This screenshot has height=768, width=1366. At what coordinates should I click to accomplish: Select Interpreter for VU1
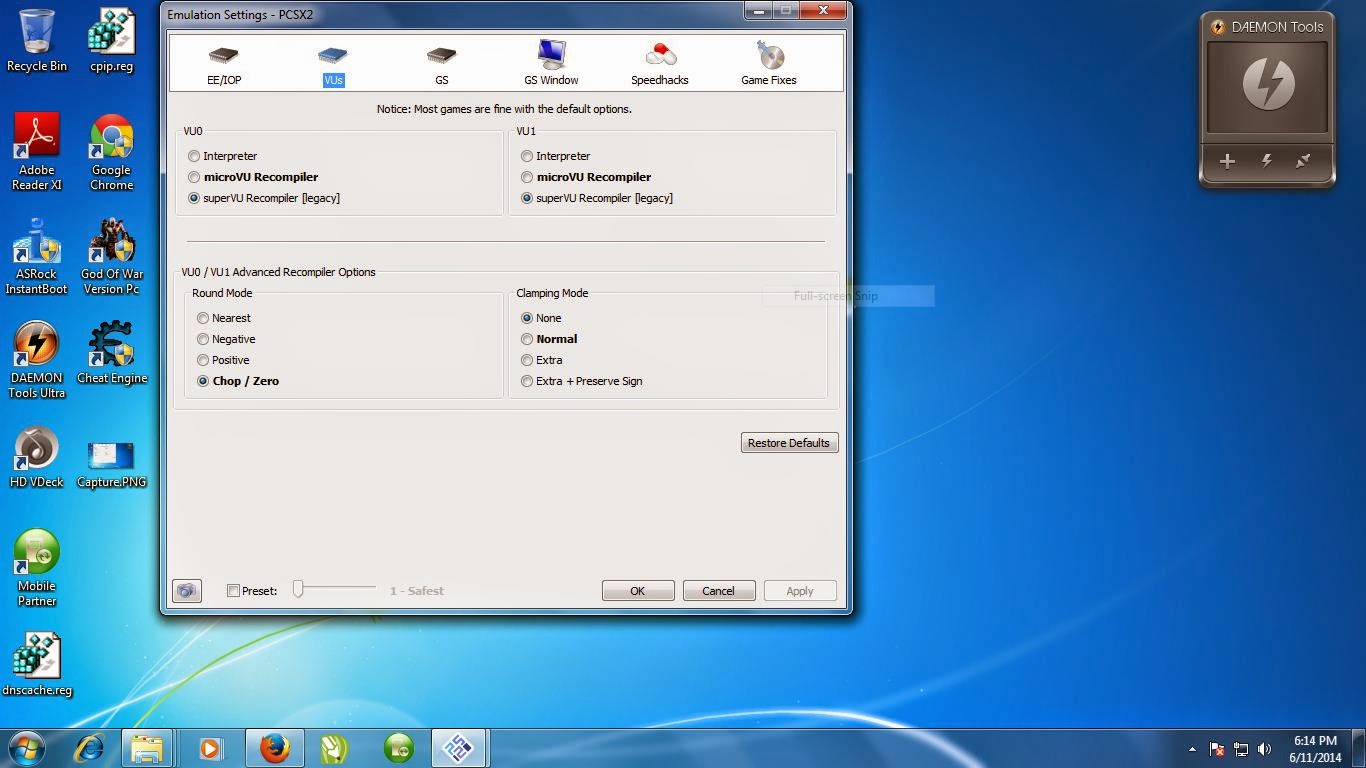tap(555, 156)
